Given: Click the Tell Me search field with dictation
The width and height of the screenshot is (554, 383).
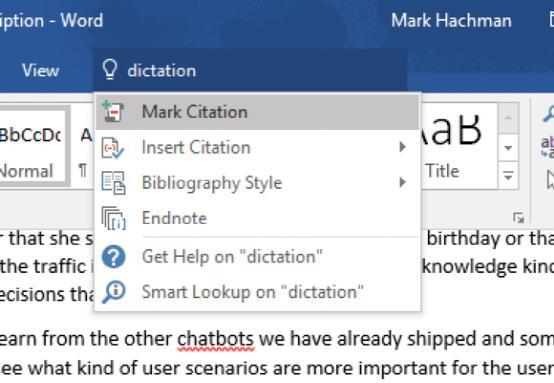Looking at the screenshot, I should (x=250, y=70).
